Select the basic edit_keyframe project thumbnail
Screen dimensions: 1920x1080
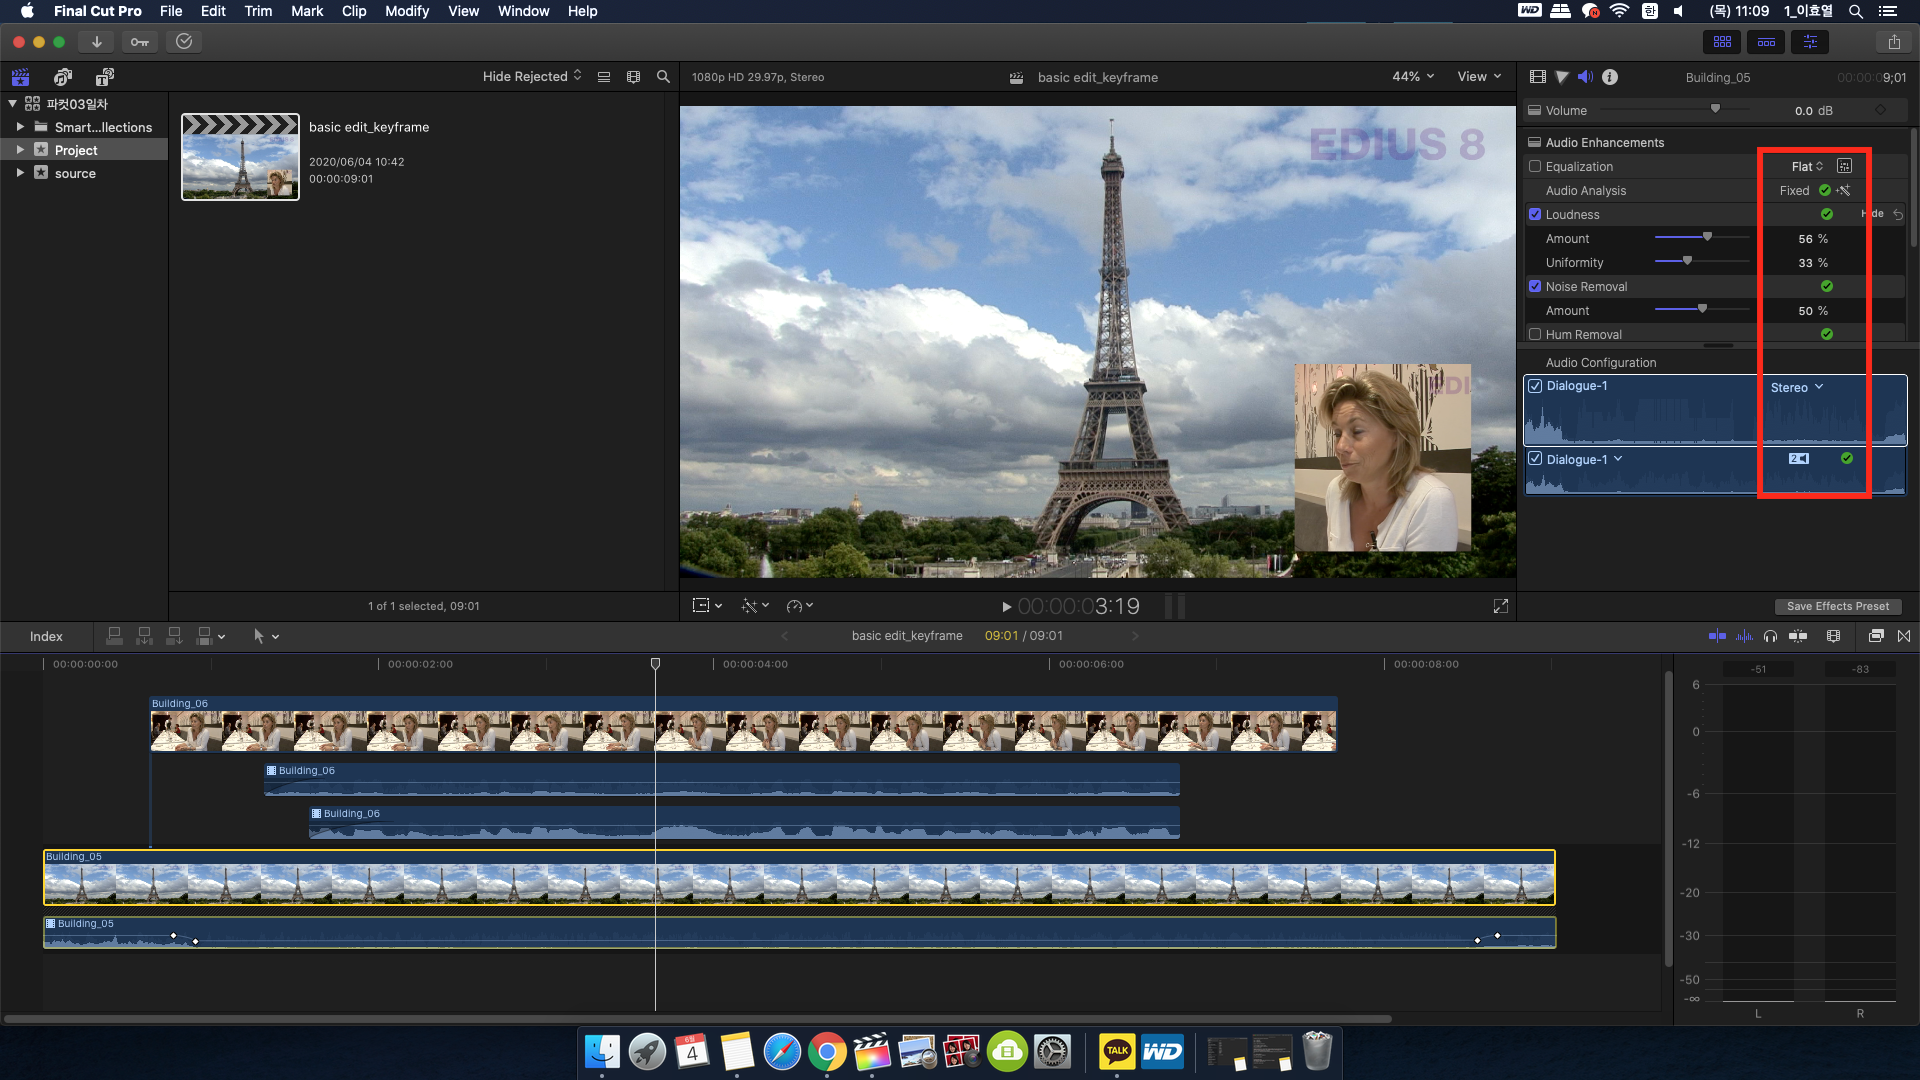pos(240,157)
